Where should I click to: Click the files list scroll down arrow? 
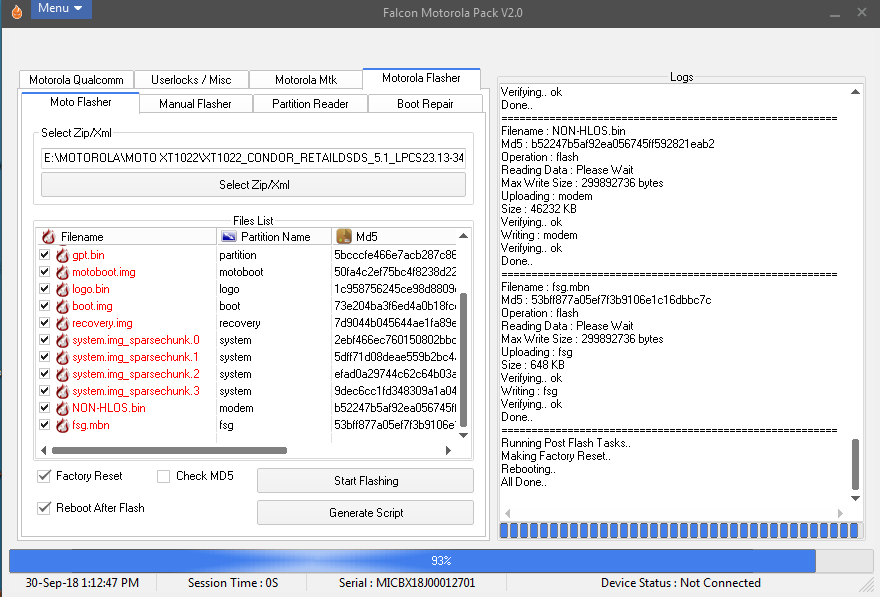point(463,435)
